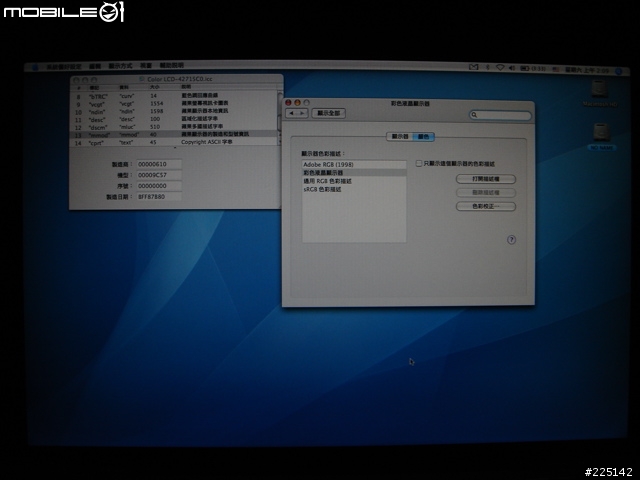
Task: Close the 彩色液晶顯示器 preferences window
Action: coord(288,102)
